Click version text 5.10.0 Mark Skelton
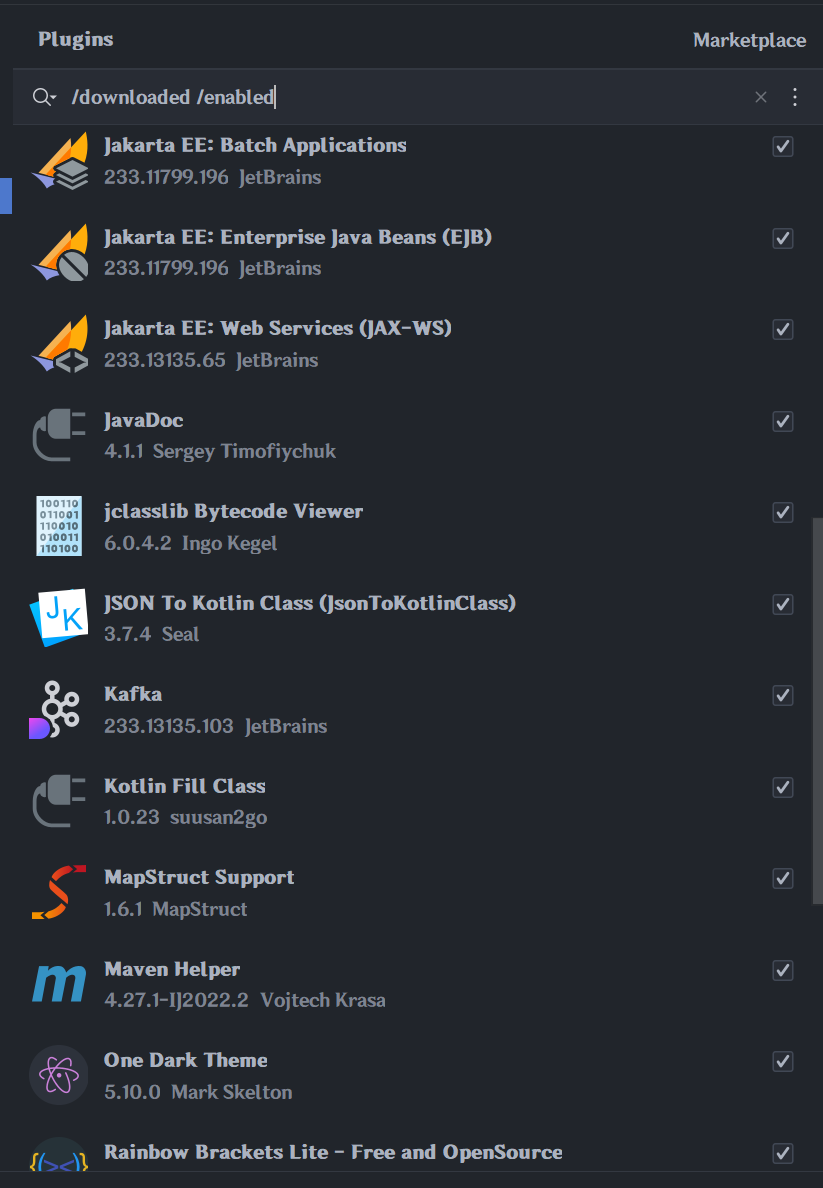The height and width of the screenshot is (1188, 823). pos(198,1092)
